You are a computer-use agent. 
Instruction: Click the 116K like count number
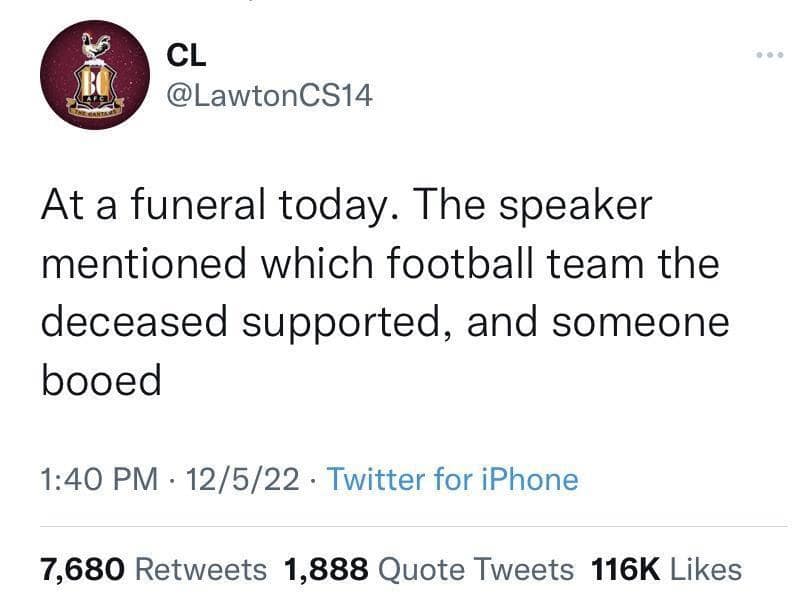626,569
